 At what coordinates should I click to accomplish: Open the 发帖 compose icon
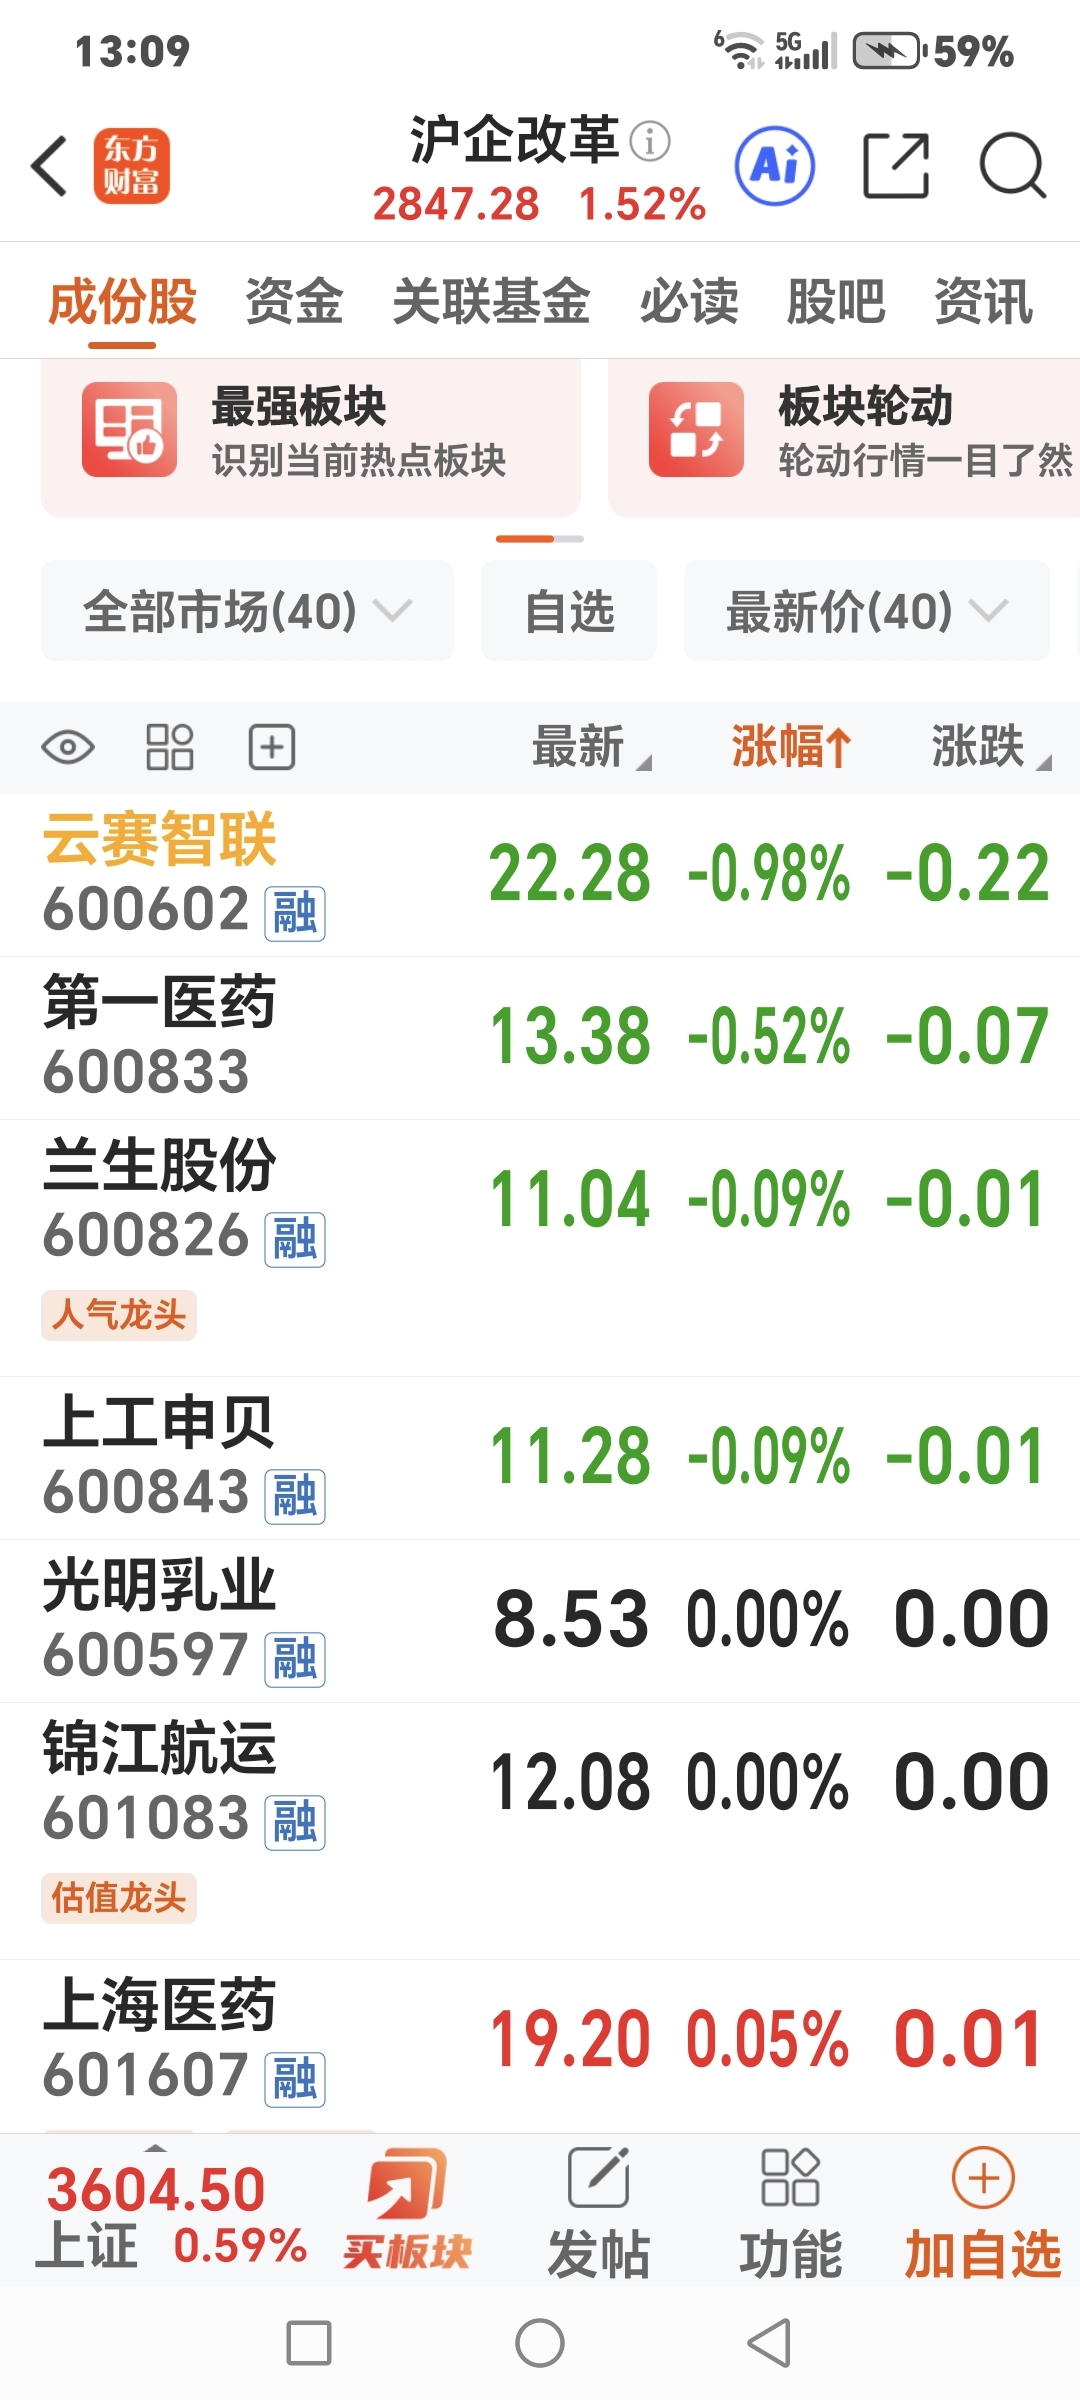point(598,2177)
